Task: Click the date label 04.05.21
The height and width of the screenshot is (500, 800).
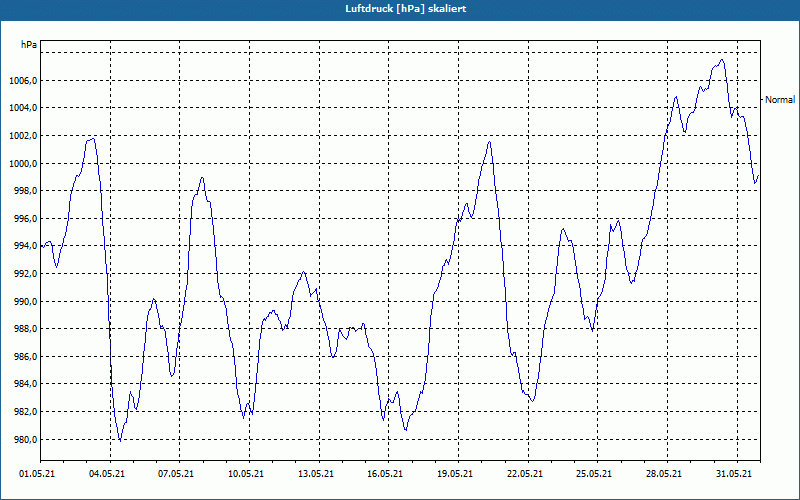Action: [x=107, y=474]
